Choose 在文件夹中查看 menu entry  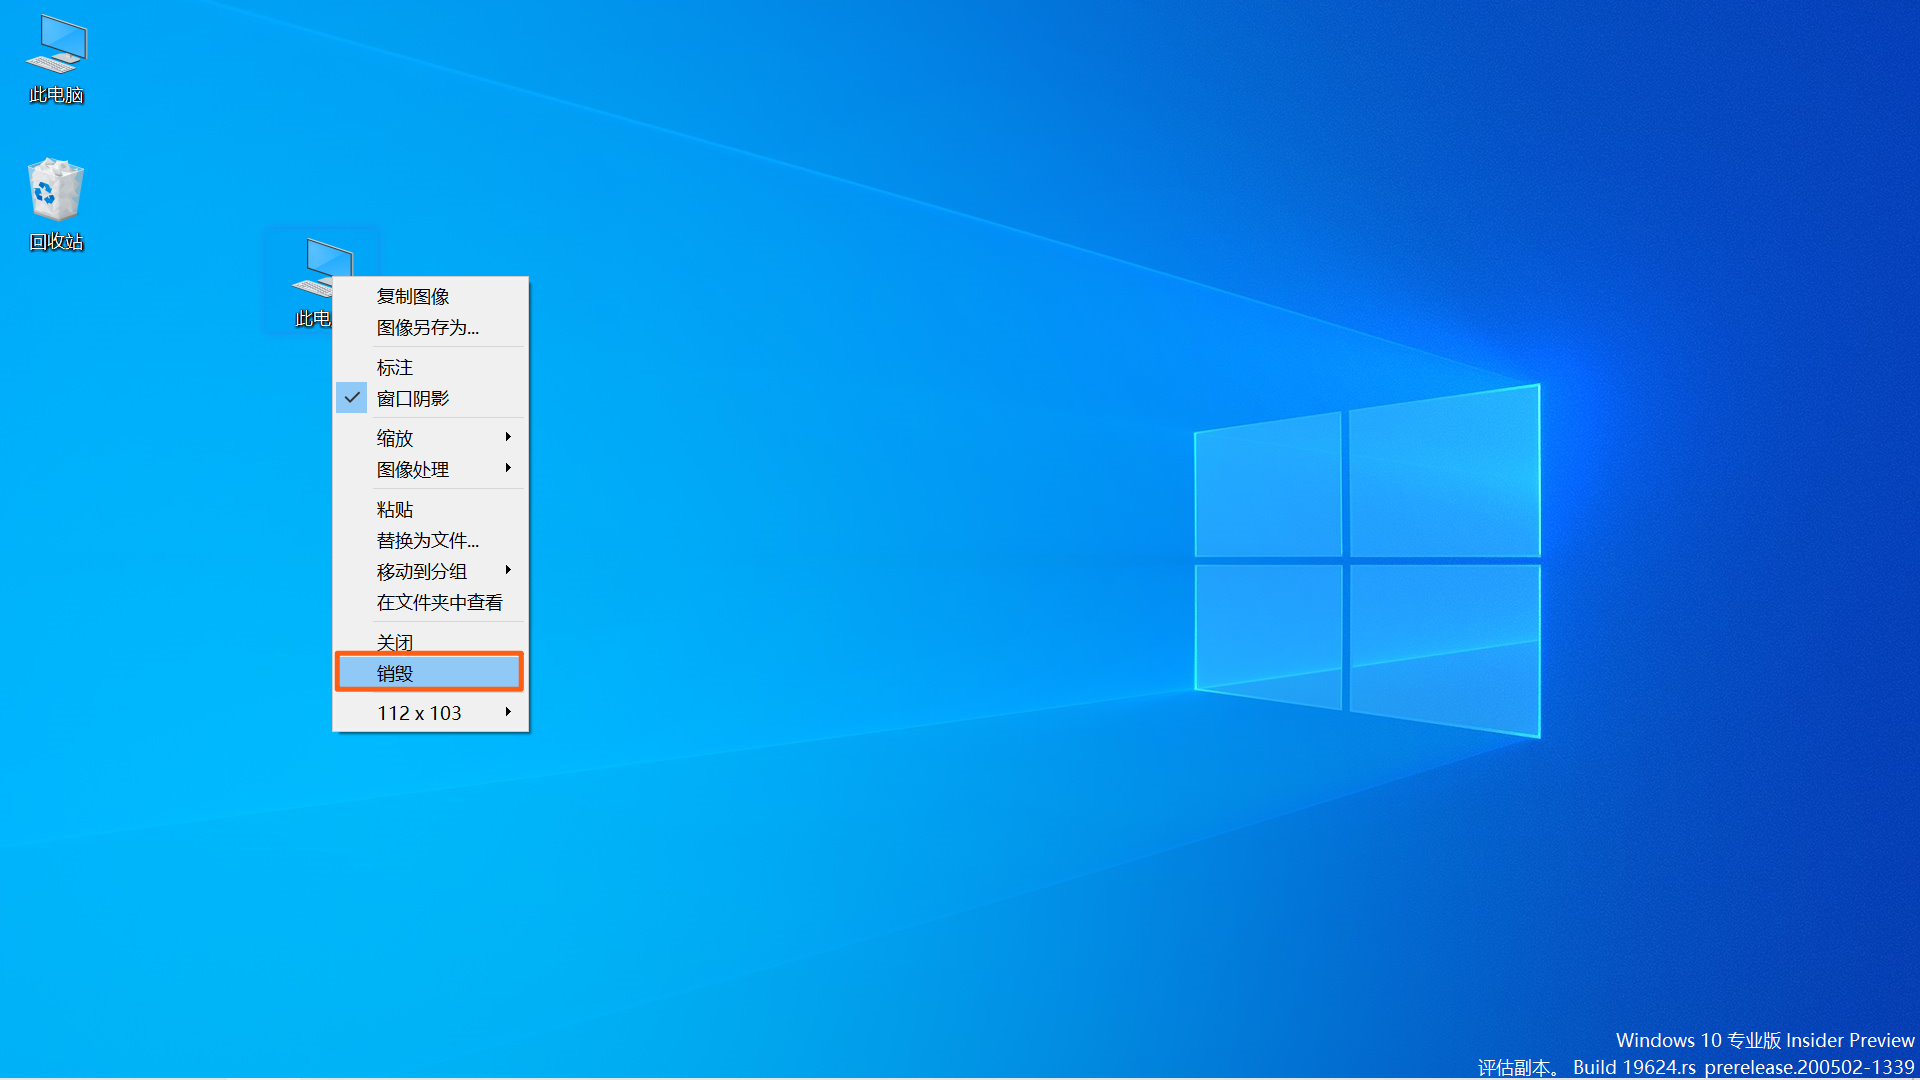click(x=430, y=603)
